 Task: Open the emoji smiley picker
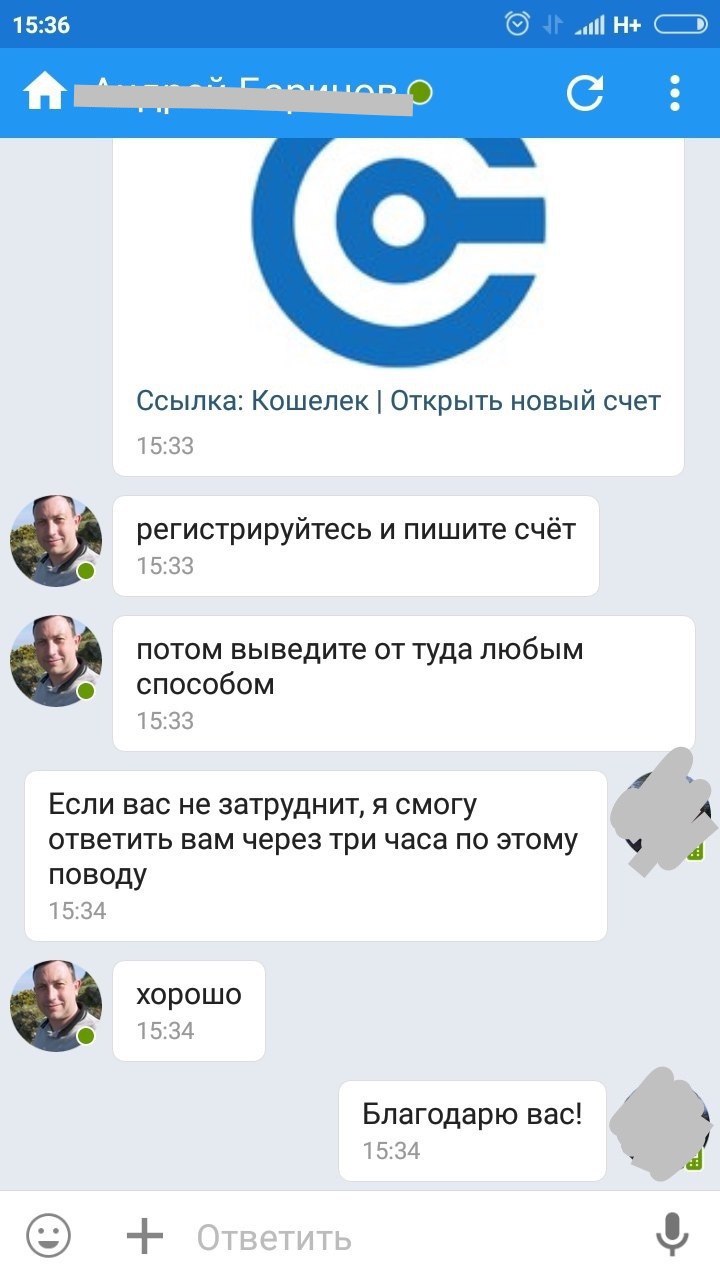coord(48,1237)
